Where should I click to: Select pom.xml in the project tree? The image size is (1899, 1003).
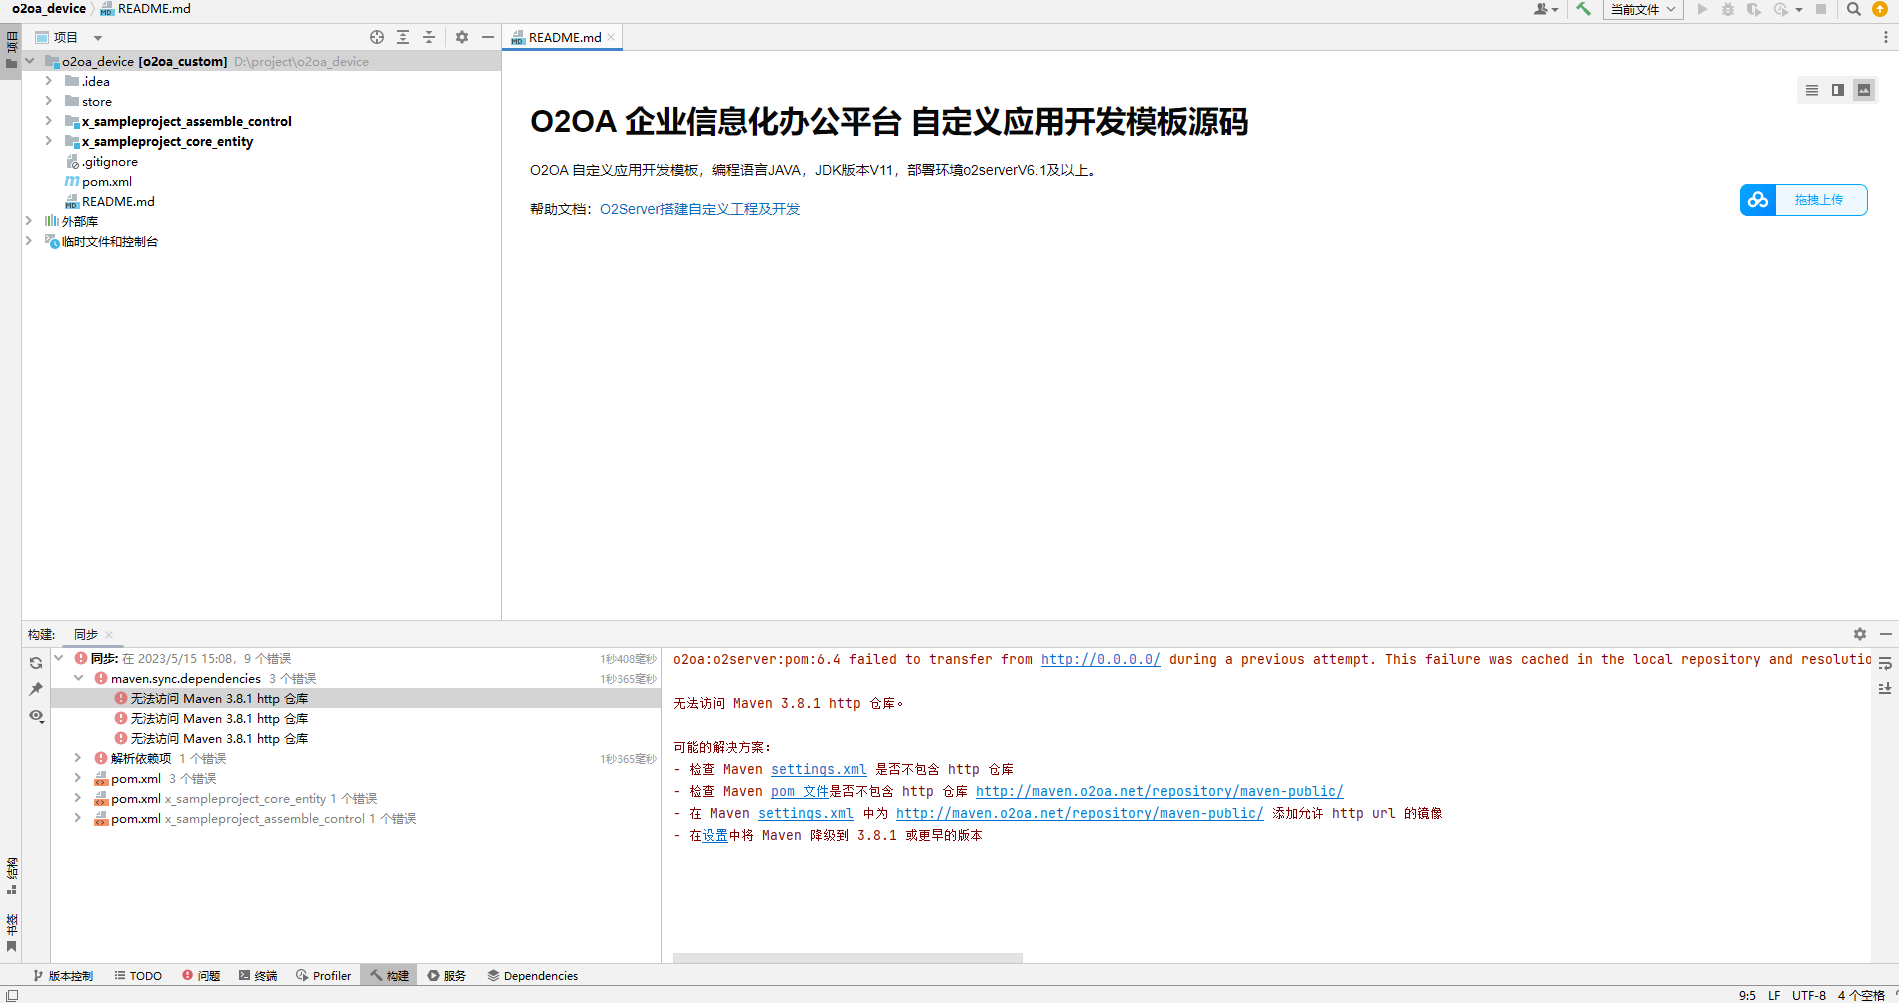coord(106,181)
